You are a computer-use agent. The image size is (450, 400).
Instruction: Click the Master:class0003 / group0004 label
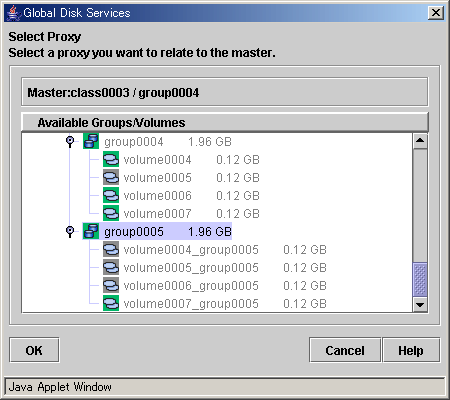pos(113,93)
